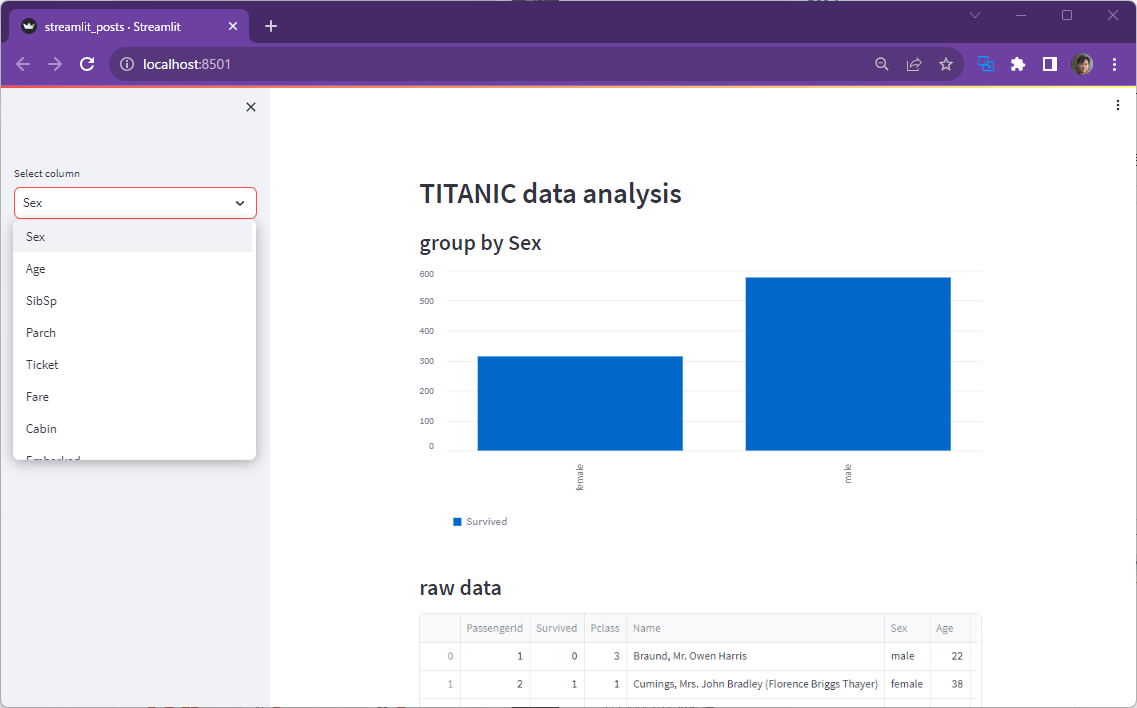Close the sidebar with the X
This screenshot has width=1137, height=708.
pyautogui.click(x=250, y=107)
